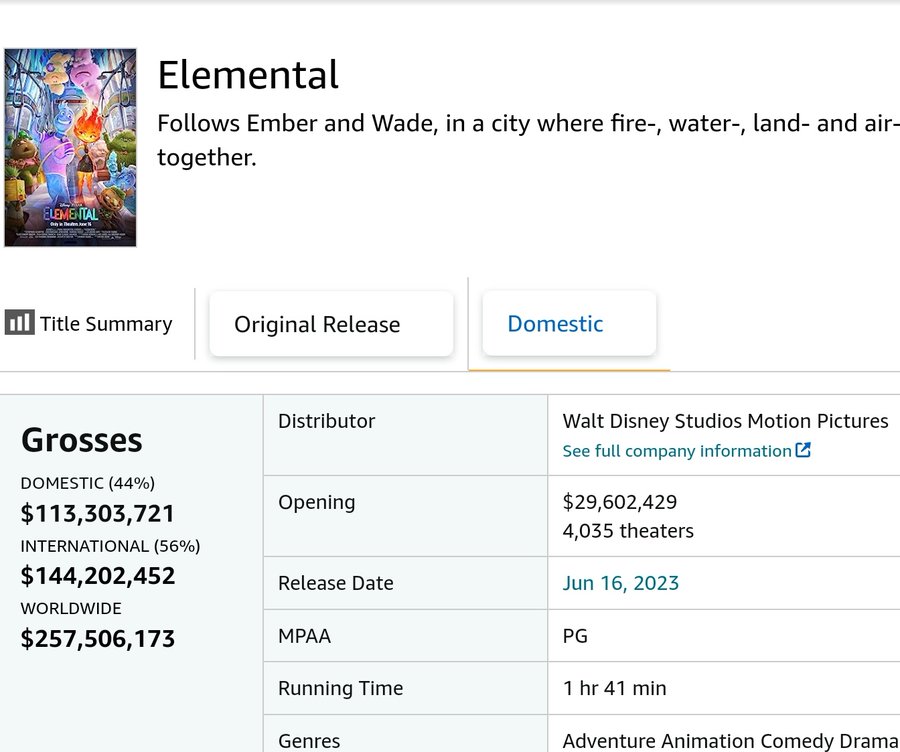Click the Distributor row label
Image resolution: width=900 pixels, height=752 pixels.
coord(327,421)
